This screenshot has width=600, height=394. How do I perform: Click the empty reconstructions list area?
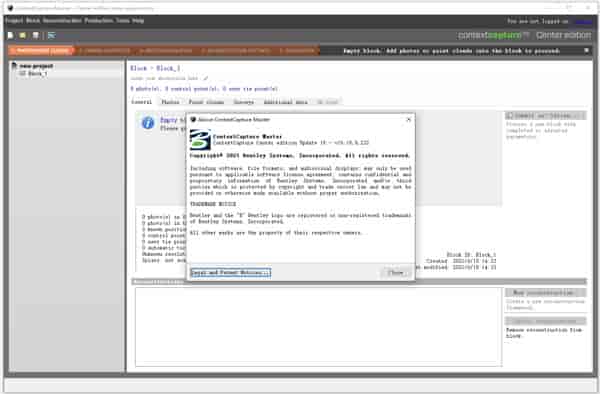[318, 327]
